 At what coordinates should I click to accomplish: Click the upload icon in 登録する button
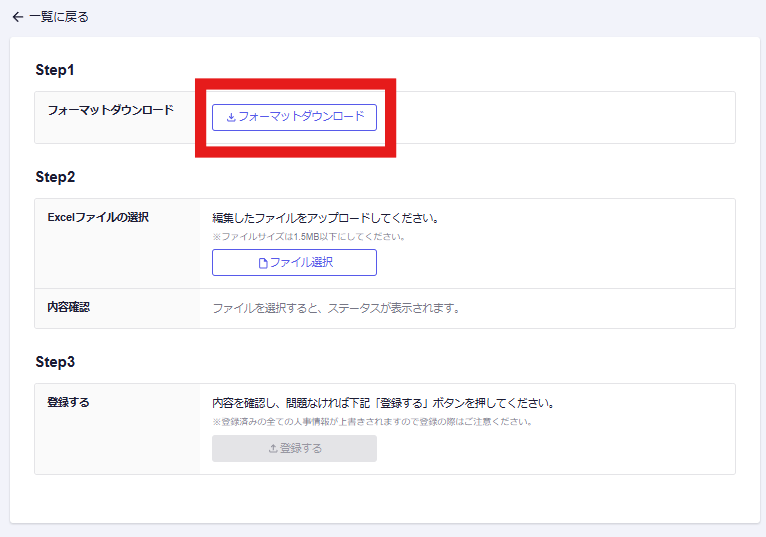pyautogui.click(x=273, y=449)
